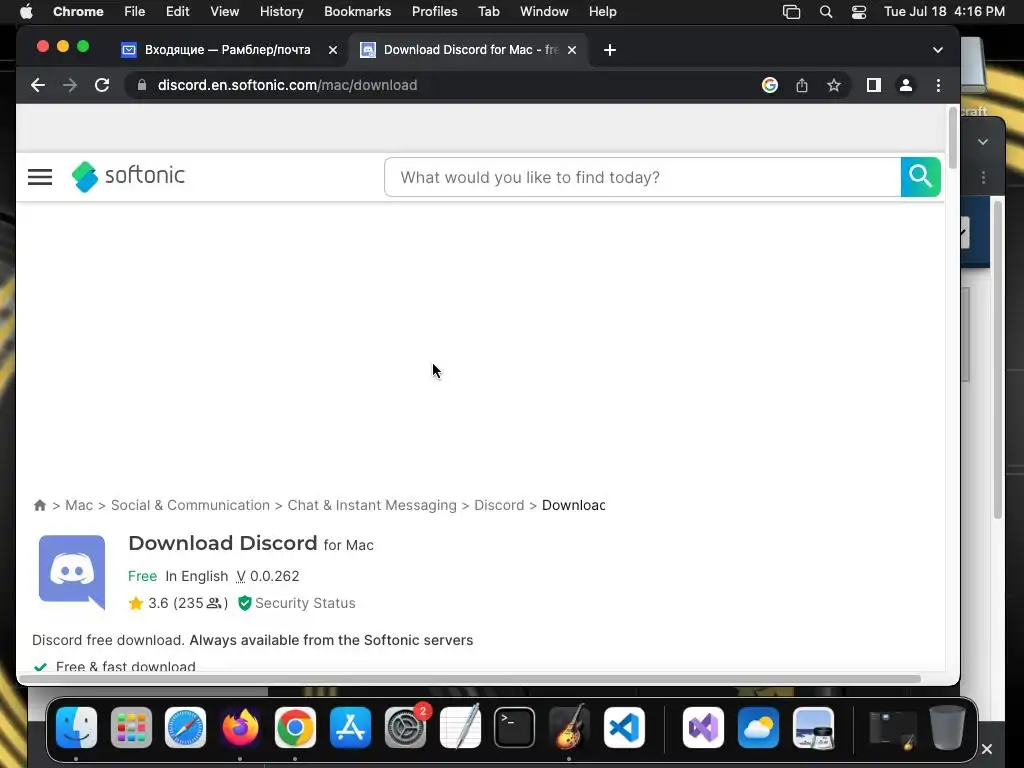
Task: Close the Рамблер/почта tab
Action: click(333, 50)
